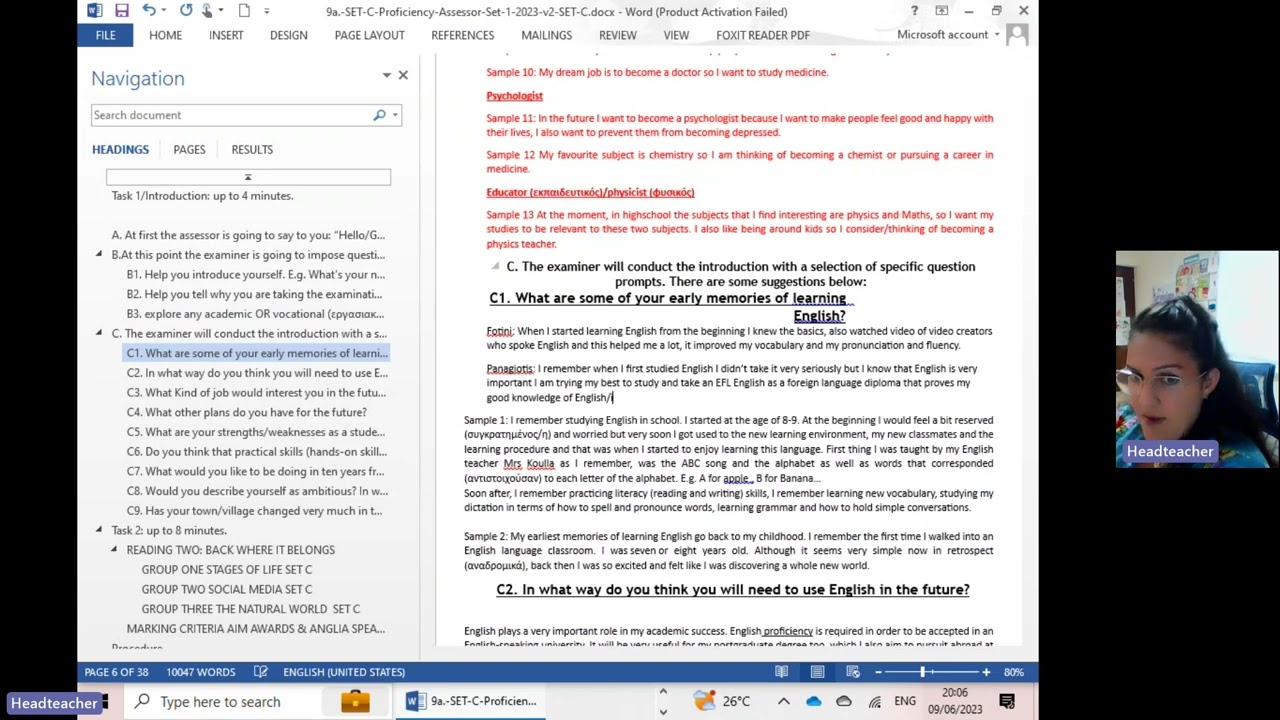The width and height of the screenshot is (1280, 720).
Task: Select the HEADINGS navigation tab
Action: 120,149
